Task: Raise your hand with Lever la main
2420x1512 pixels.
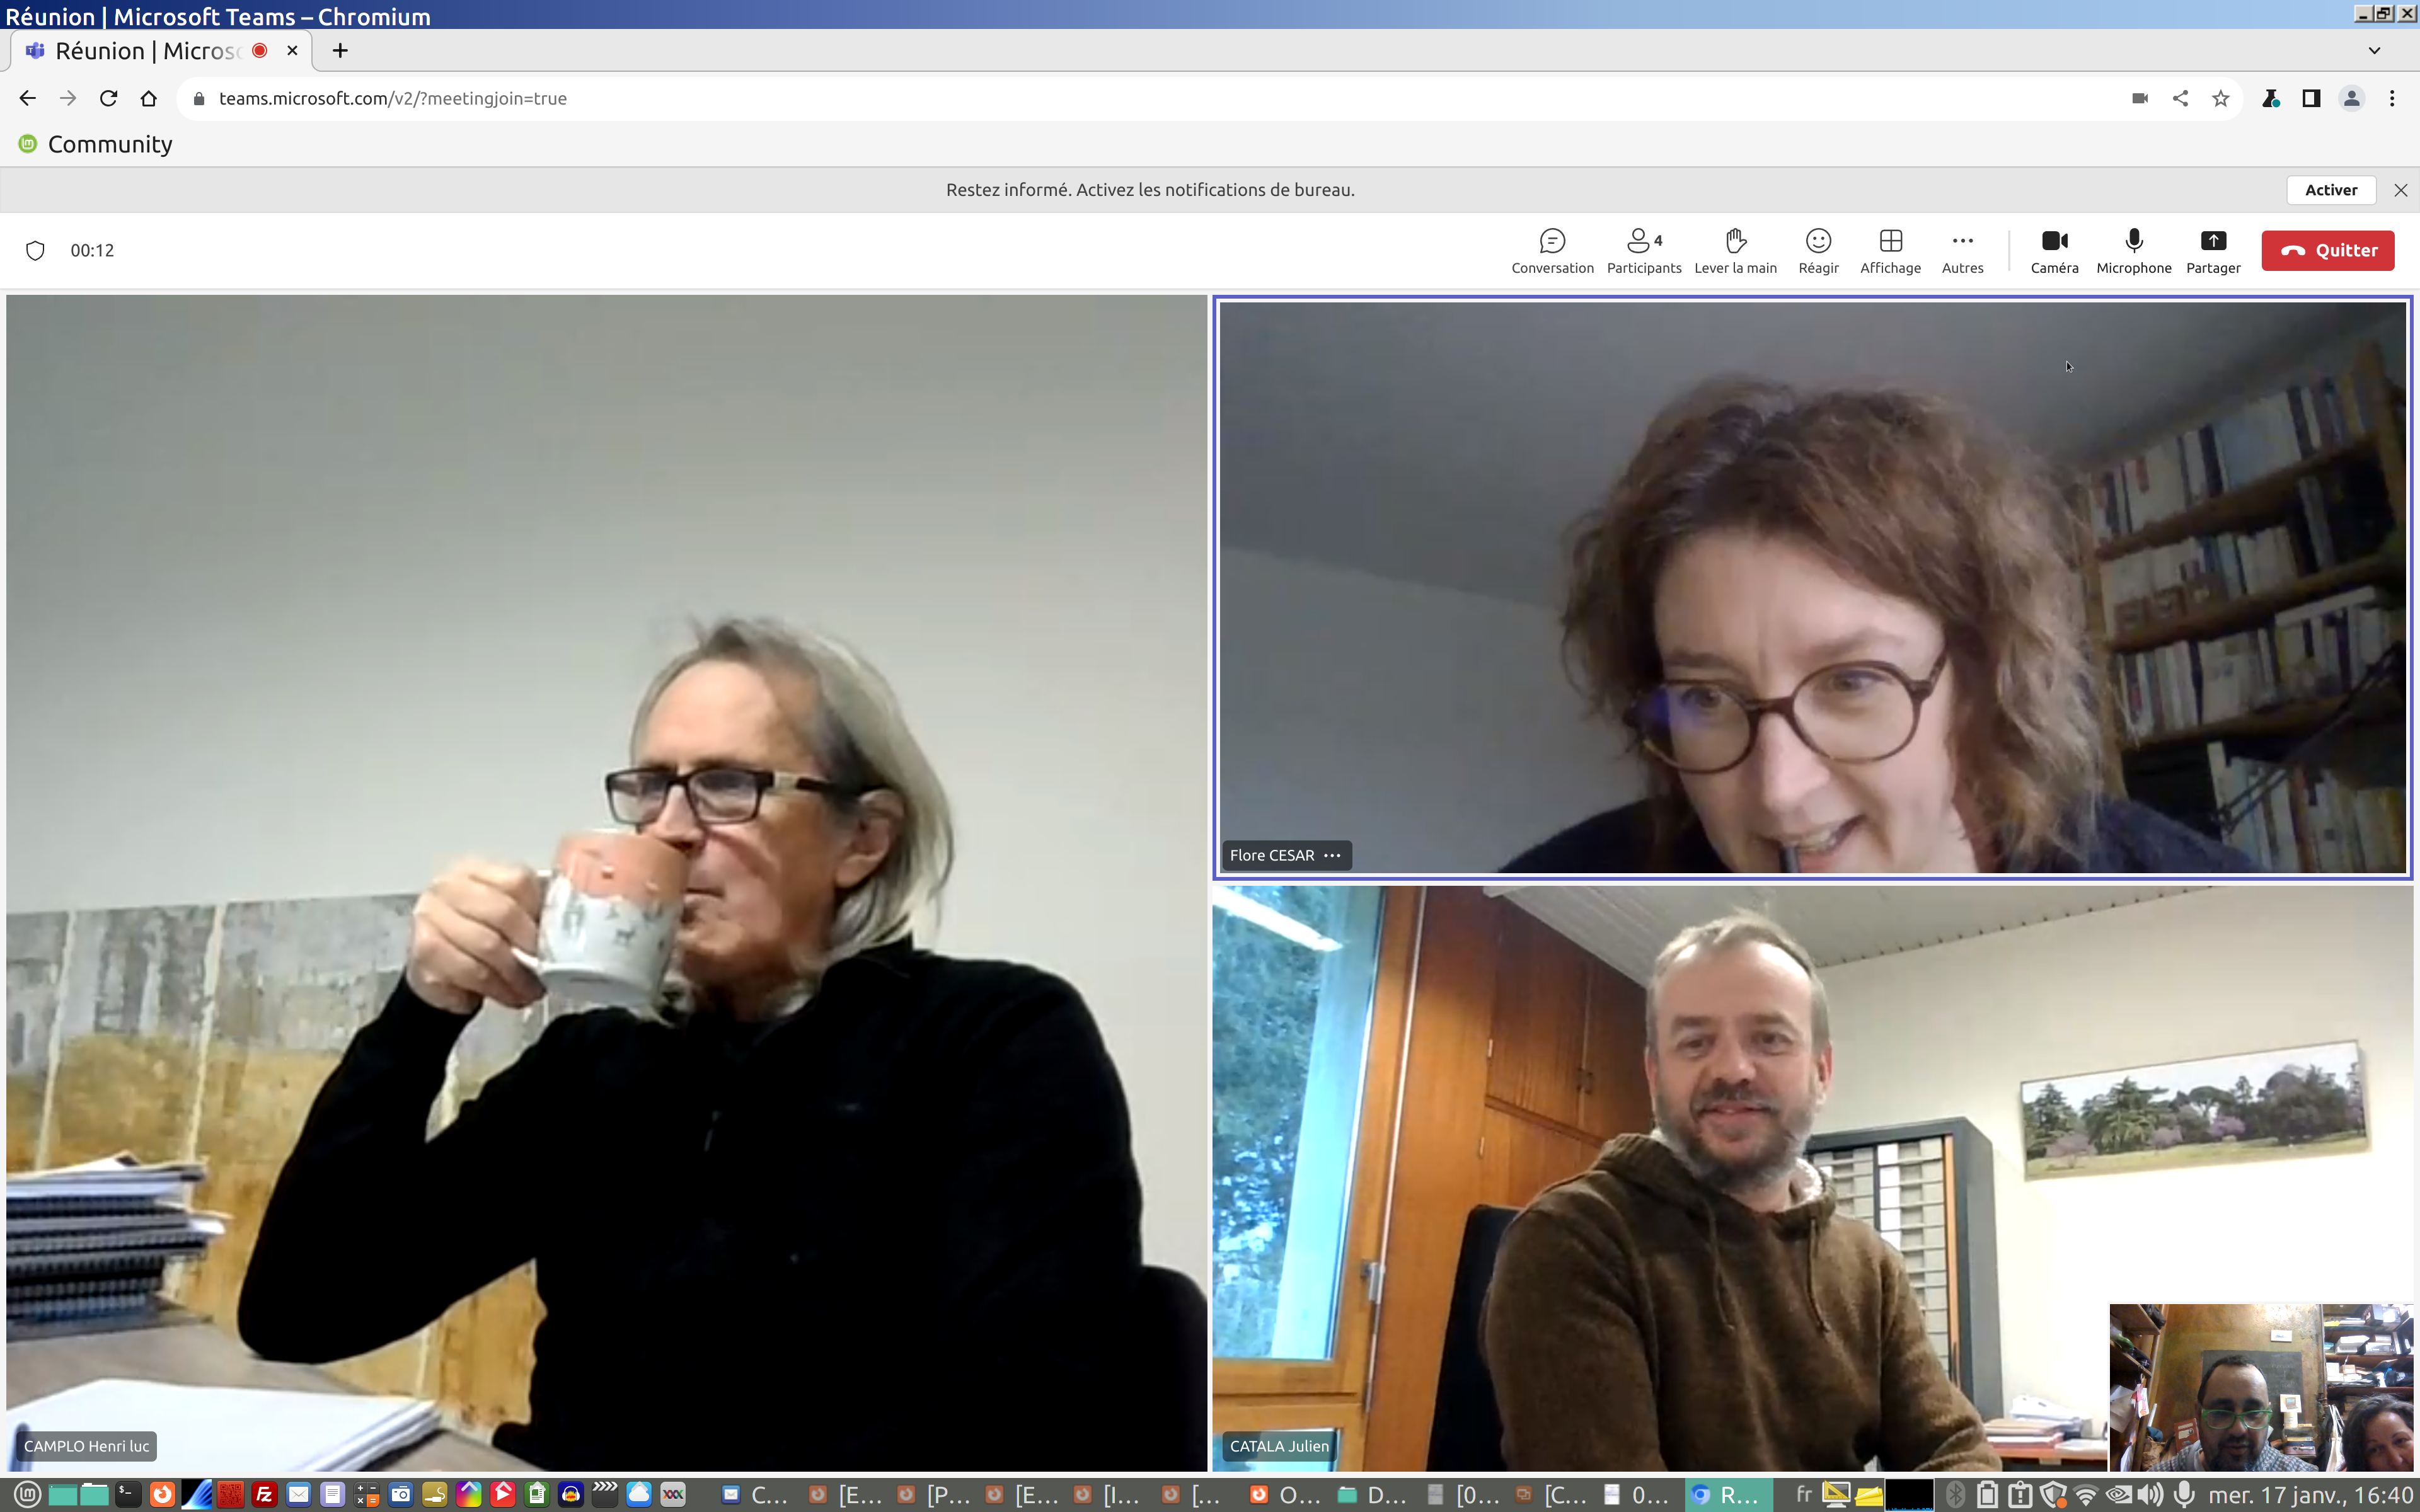Action: 1735,250
